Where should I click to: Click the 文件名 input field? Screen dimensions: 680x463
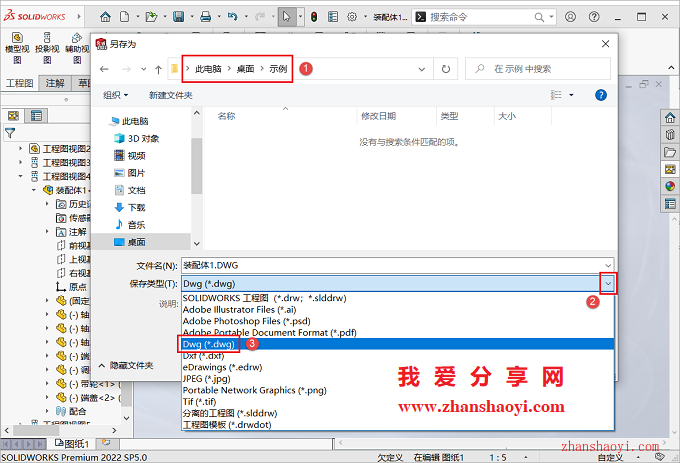click(x=392, y=265)
